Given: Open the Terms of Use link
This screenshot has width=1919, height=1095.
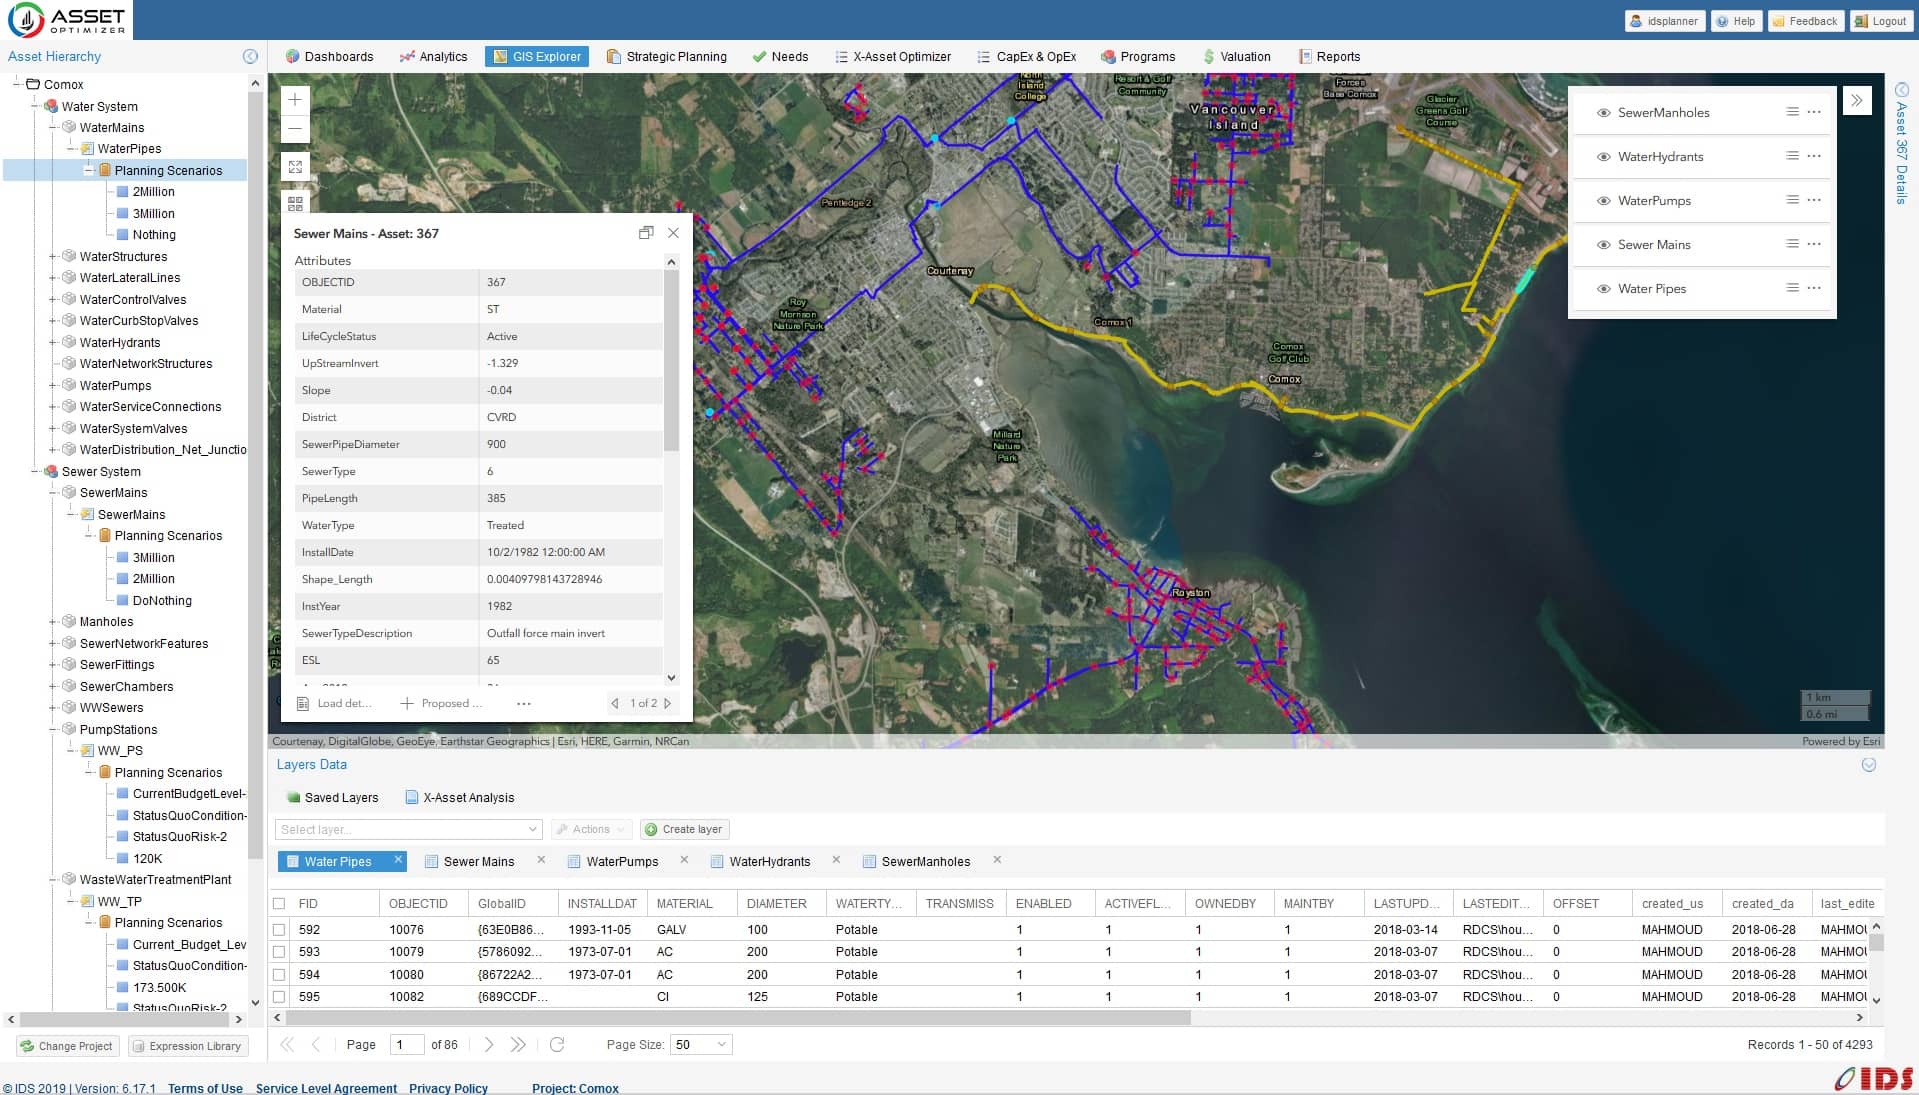Looking at the screenshot, I should pos(205,1088).
